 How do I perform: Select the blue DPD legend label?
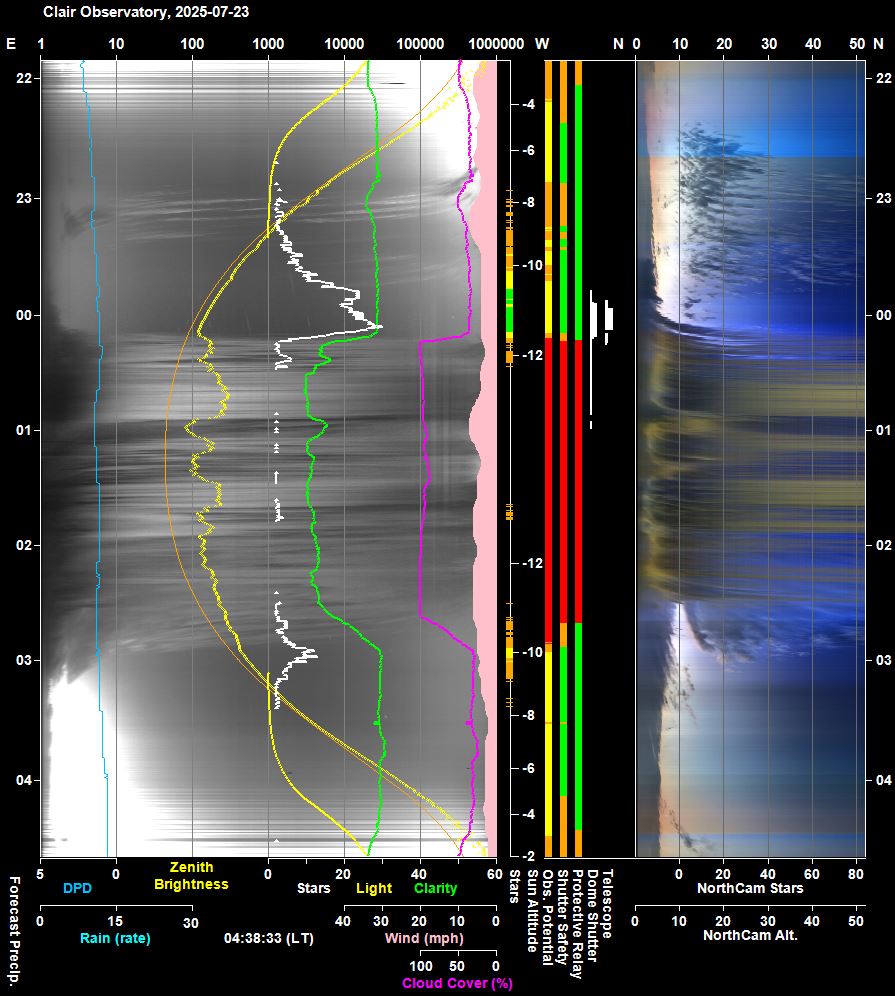coord(77,888)
